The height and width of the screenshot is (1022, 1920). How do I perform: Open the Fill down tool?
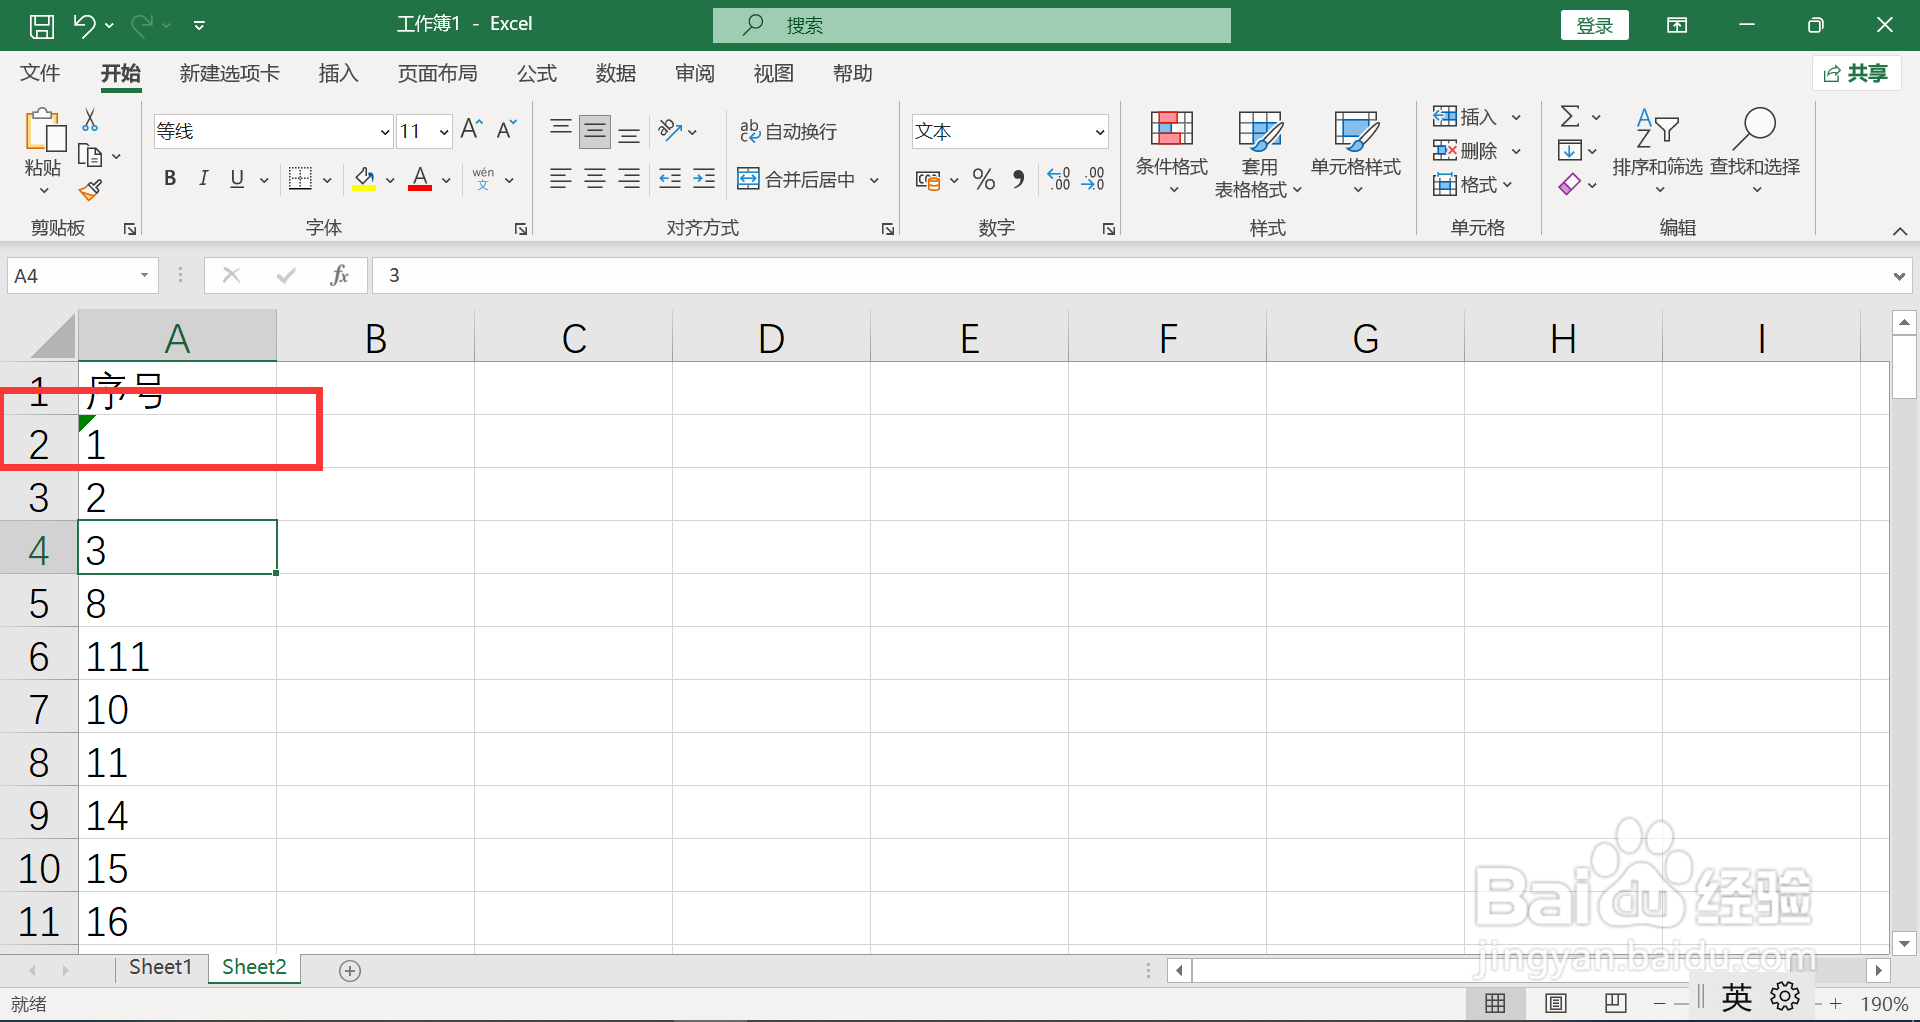pyautogui.click(x=1569, y=151)
